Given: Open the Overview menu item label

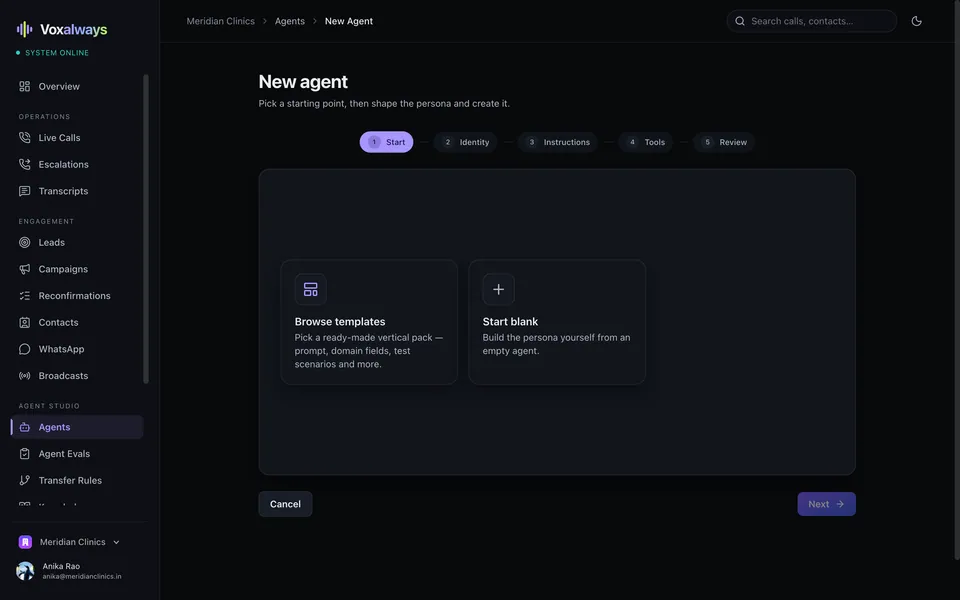Looking at the screenshot, I should pyautogui.click(x=59, y=86).
